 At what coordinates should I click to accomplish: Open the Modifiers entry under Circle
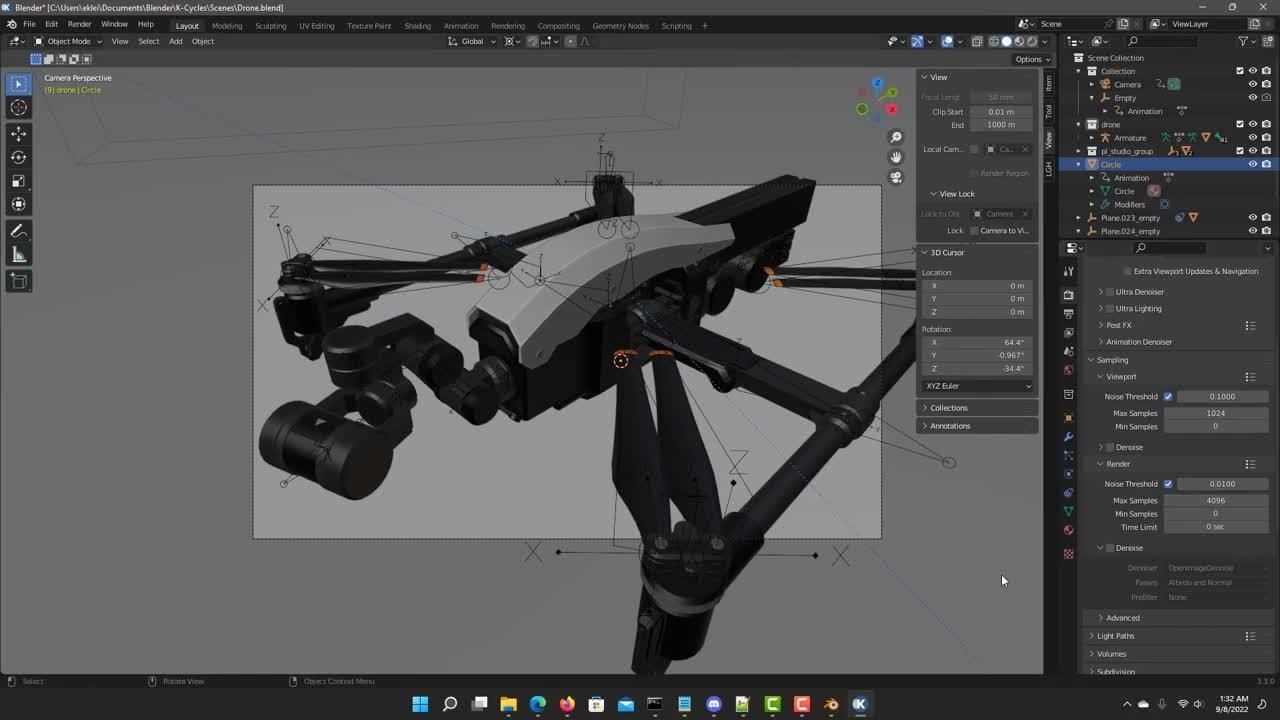pyautogui.click(x=1128, y=204)
